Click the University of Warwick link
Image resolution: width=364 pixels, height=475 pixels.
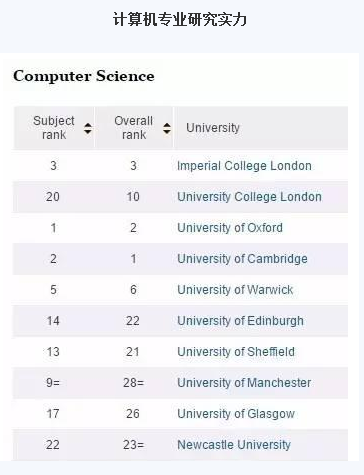(235, 290)
